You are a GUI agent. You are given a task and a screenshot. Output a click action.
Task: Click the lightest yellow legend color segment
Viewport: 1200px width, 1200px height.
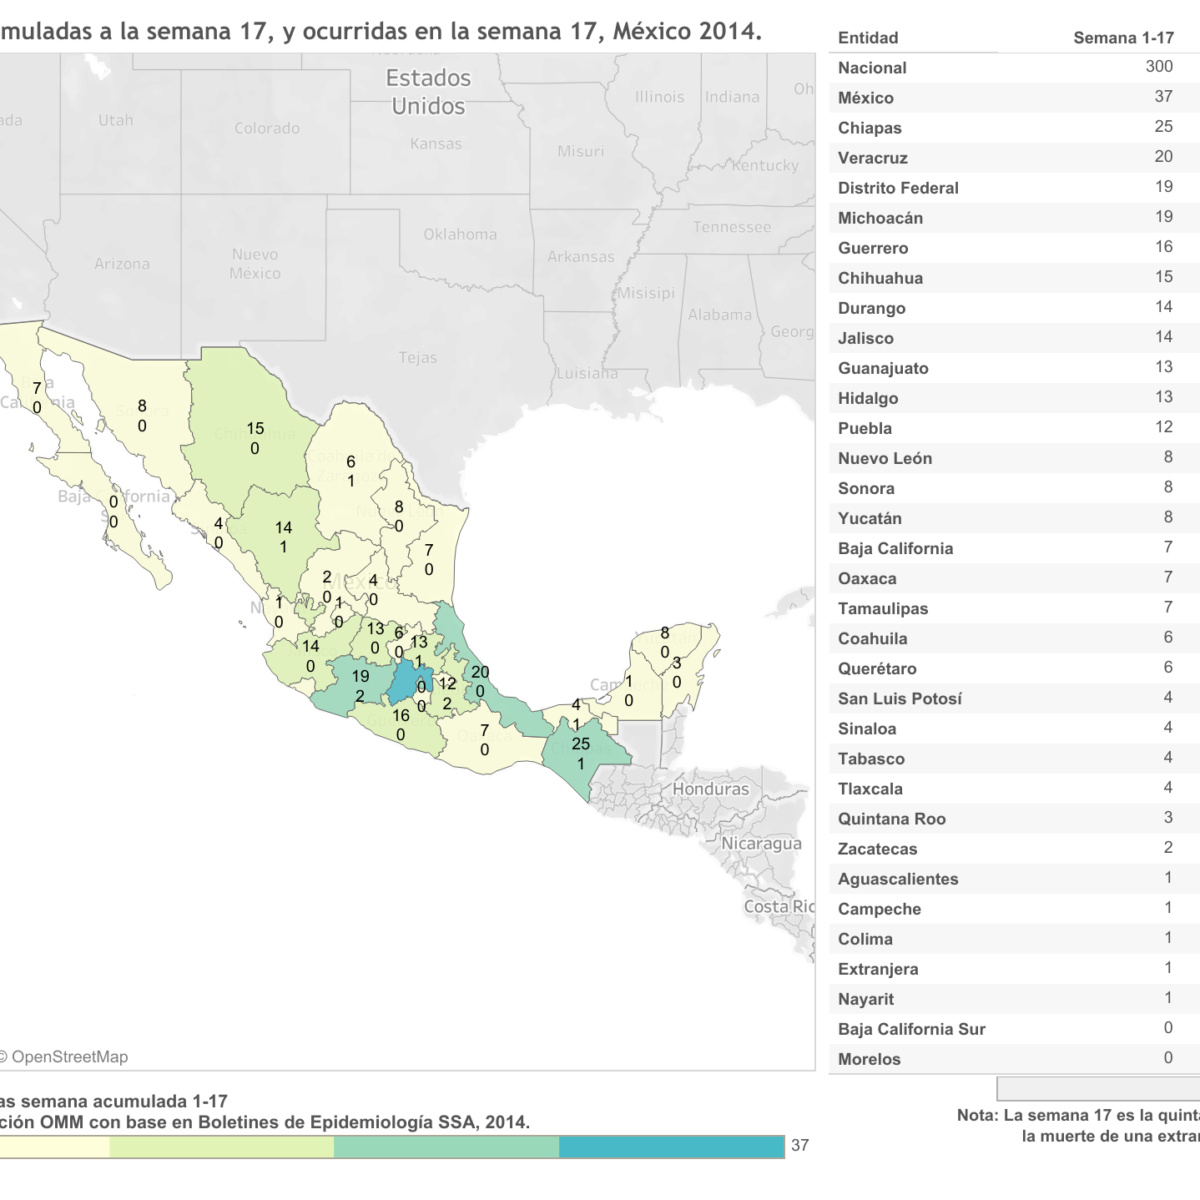click(x=55, y=1147)
